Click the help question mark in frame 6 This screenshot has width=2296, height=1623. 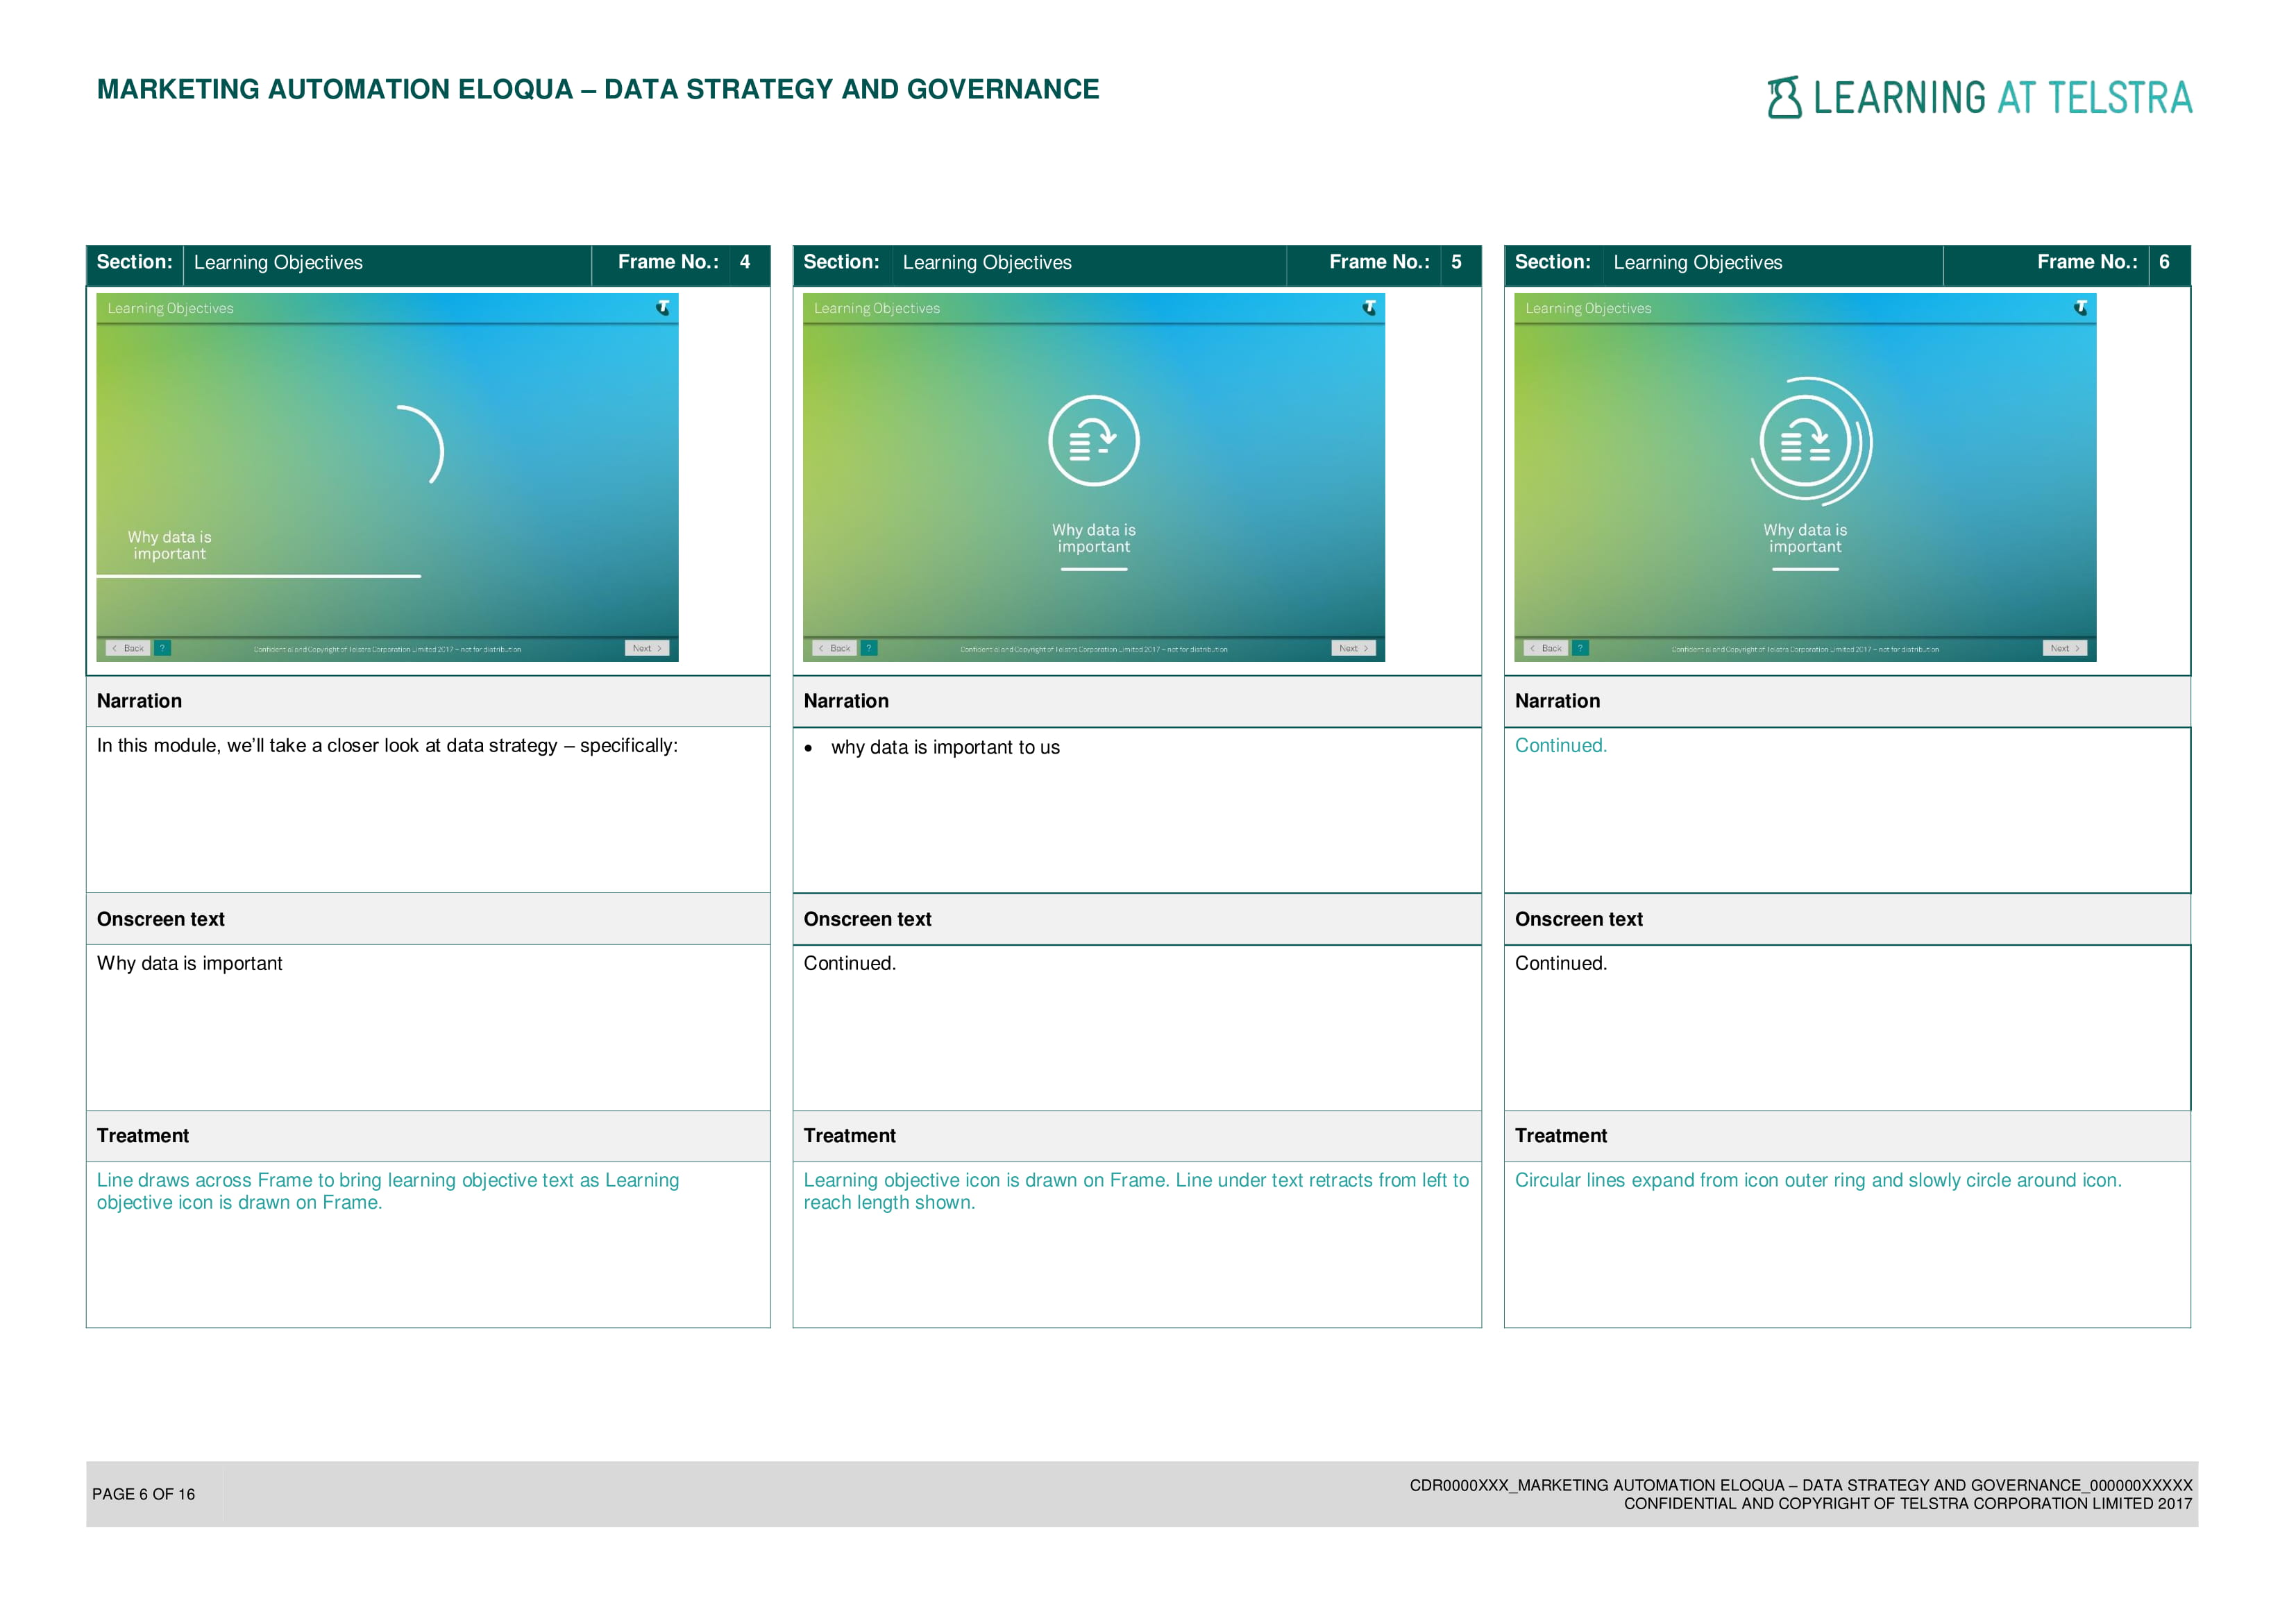click(1580, 648)
